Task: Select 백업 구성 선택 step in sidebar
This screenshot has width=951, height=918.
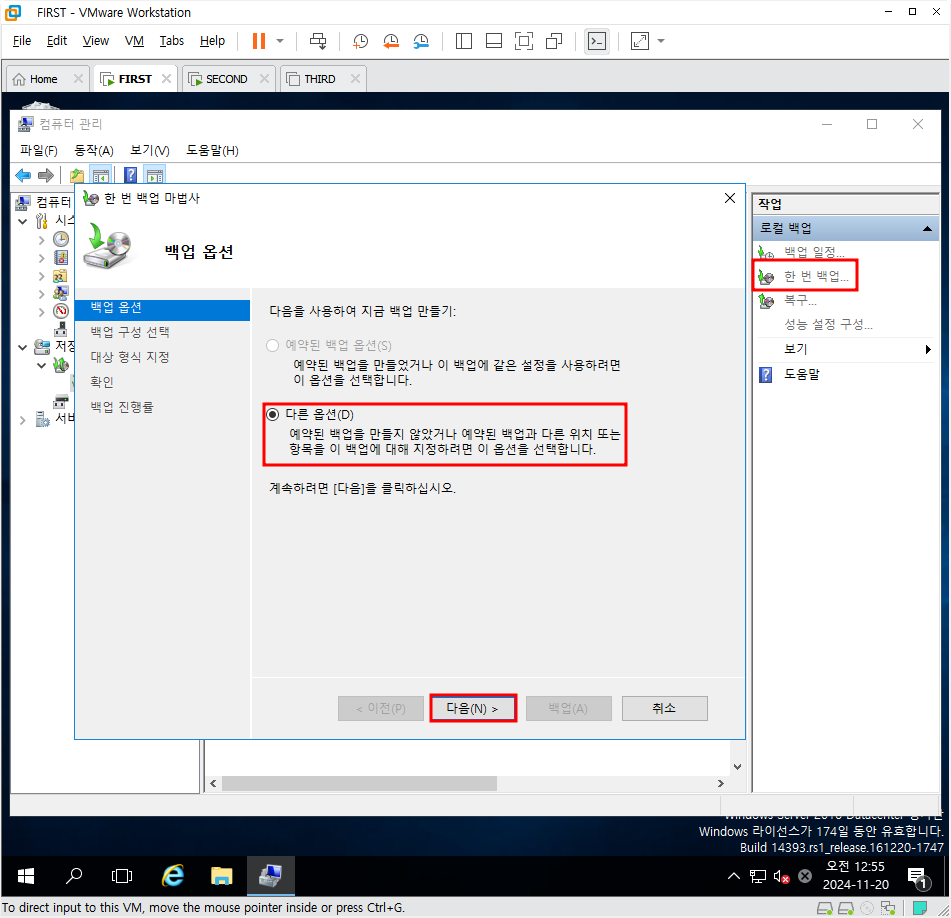Action: [130, 332]
